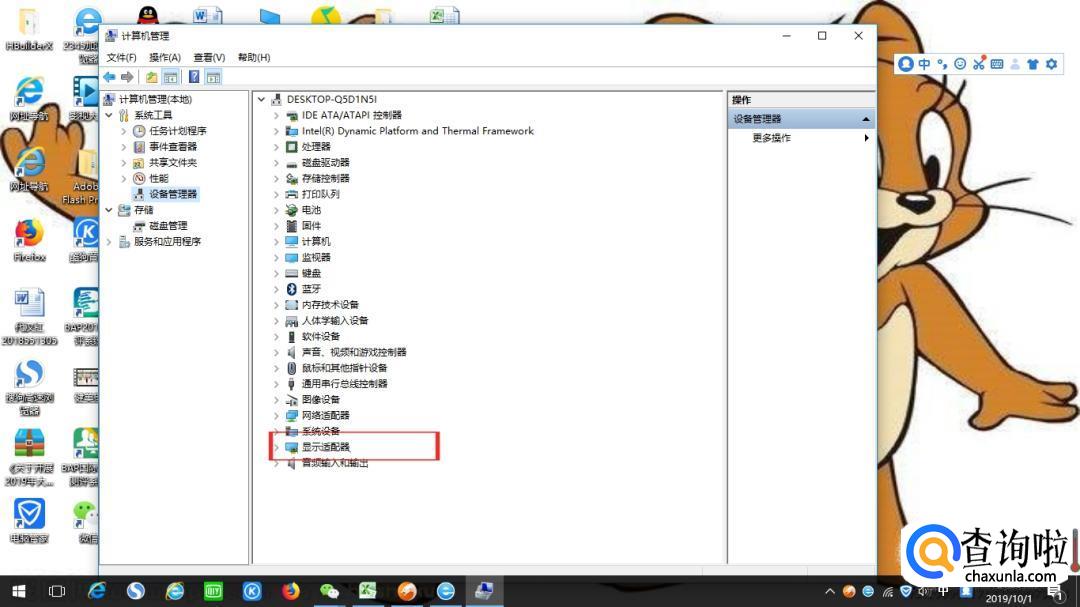This screenshot has height=607, width=1080.
Task: Open WeChat from the taskbar
Action: coord(329,591)
